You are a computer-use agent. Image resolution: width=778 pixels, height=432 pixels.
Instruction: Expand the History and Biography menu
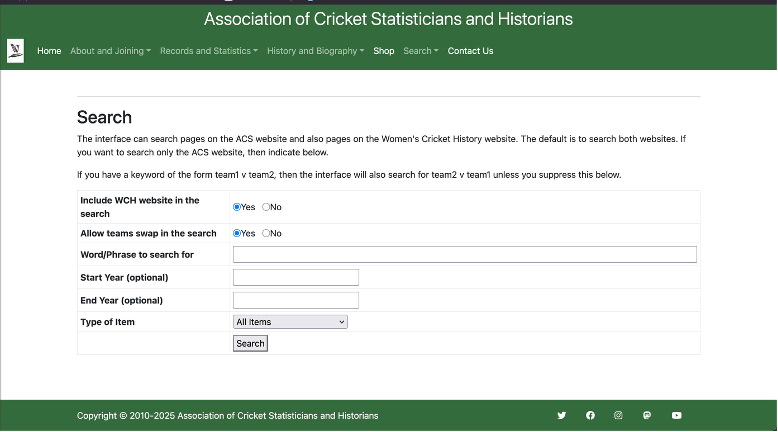(x=315, y=51)
